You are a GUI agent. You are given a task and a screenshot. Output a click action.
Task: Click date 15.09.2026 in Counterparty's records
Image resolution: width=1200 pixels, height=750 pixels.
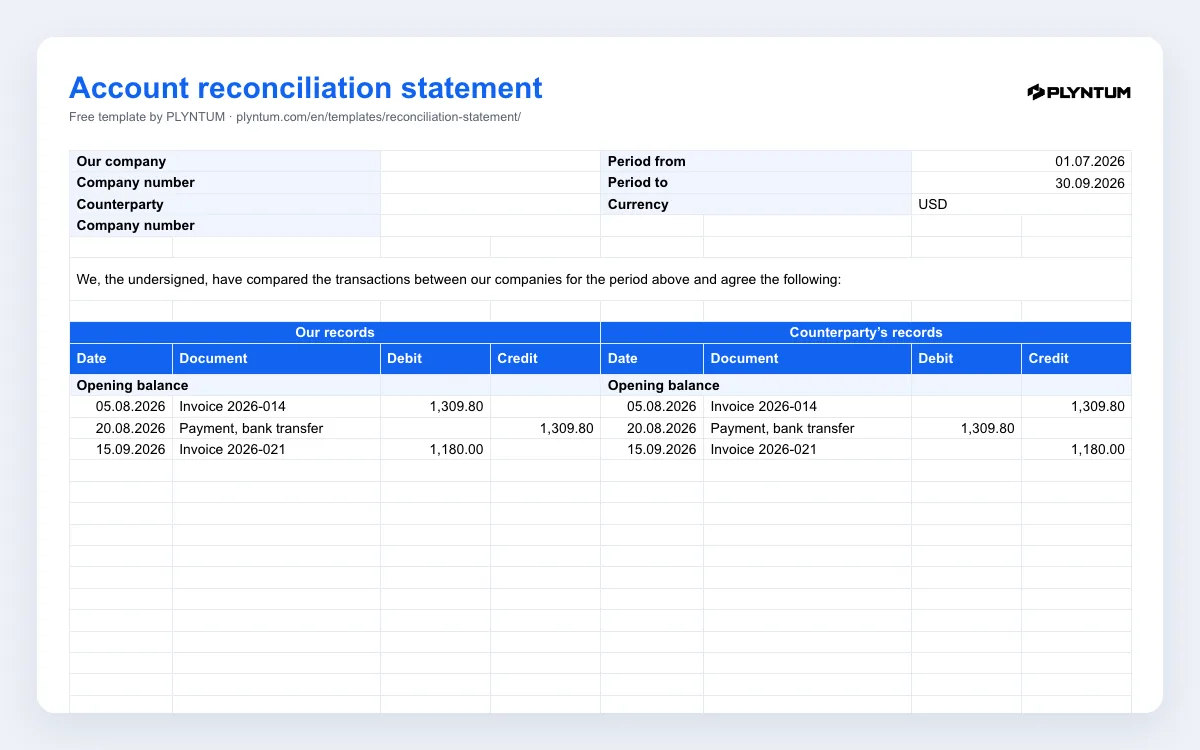(x=662, y=450)
